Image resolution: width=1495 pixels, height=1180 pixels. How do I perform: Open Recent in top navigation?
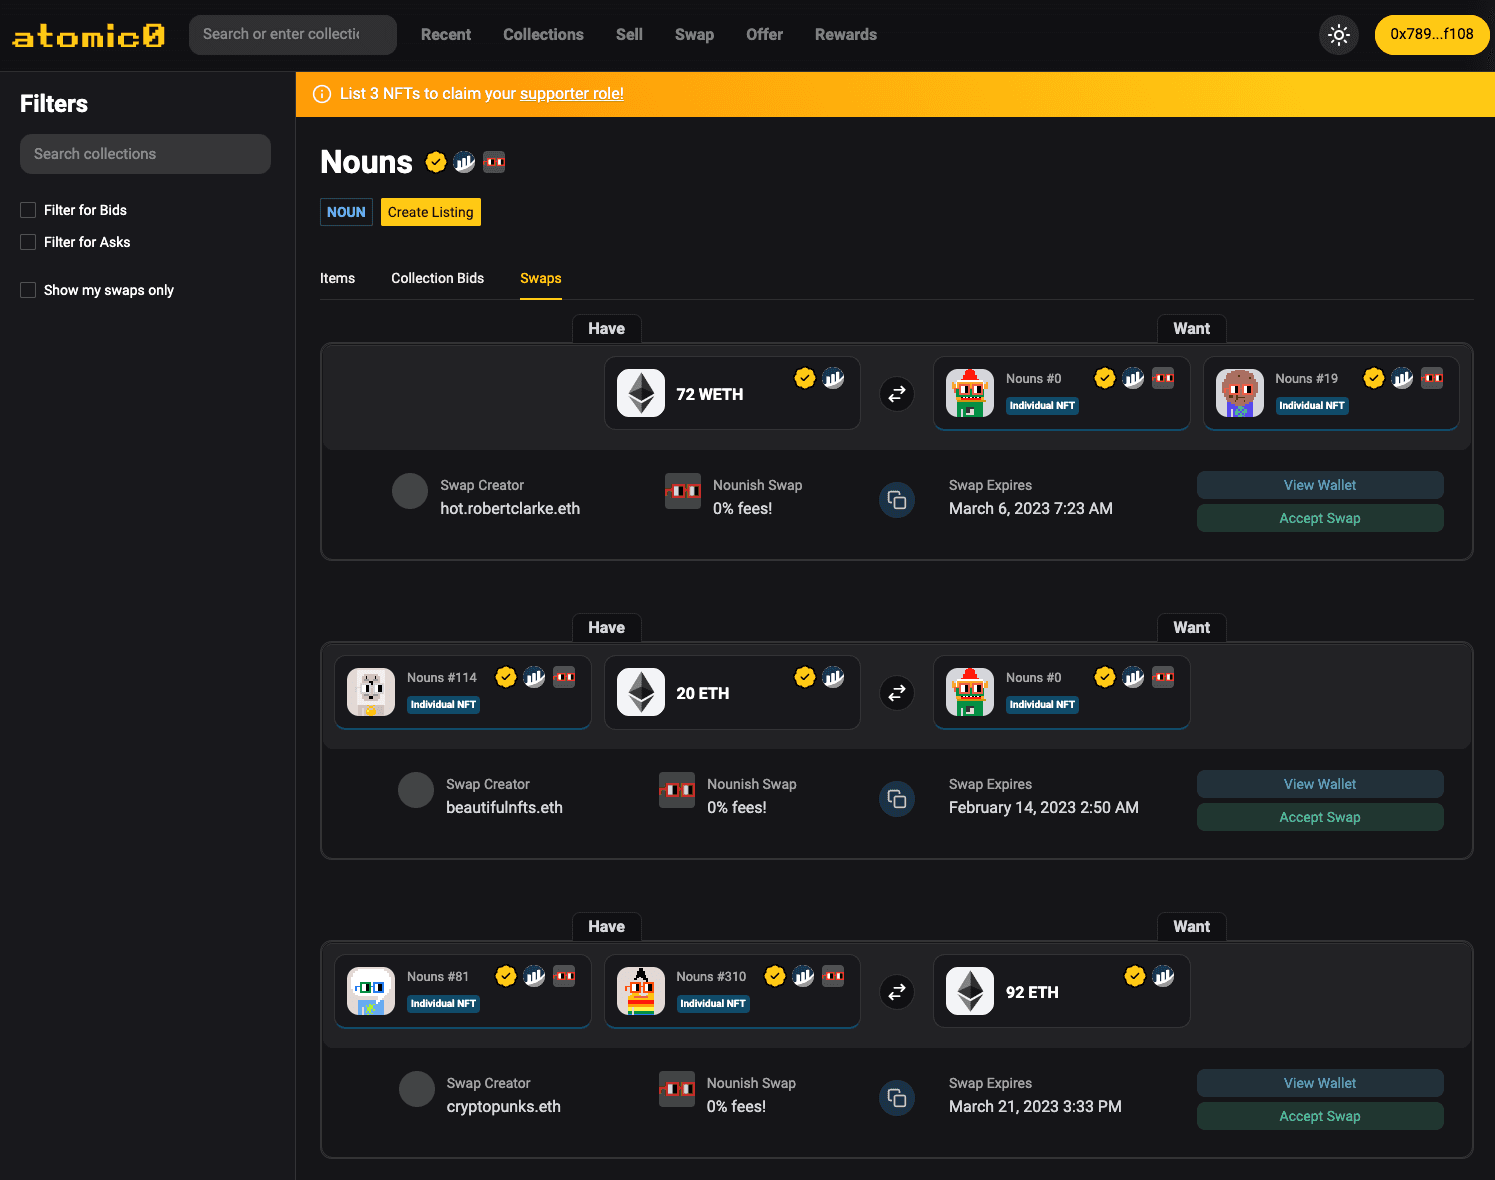pos(446,35)
